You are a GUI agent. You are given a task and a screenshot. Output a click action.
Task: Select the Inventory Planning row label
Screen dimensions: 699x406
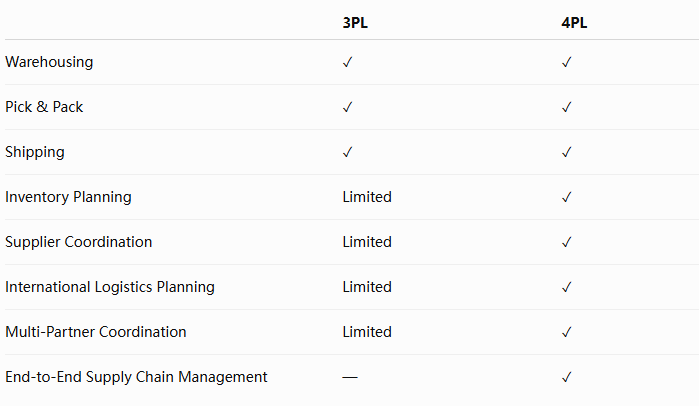68,197
